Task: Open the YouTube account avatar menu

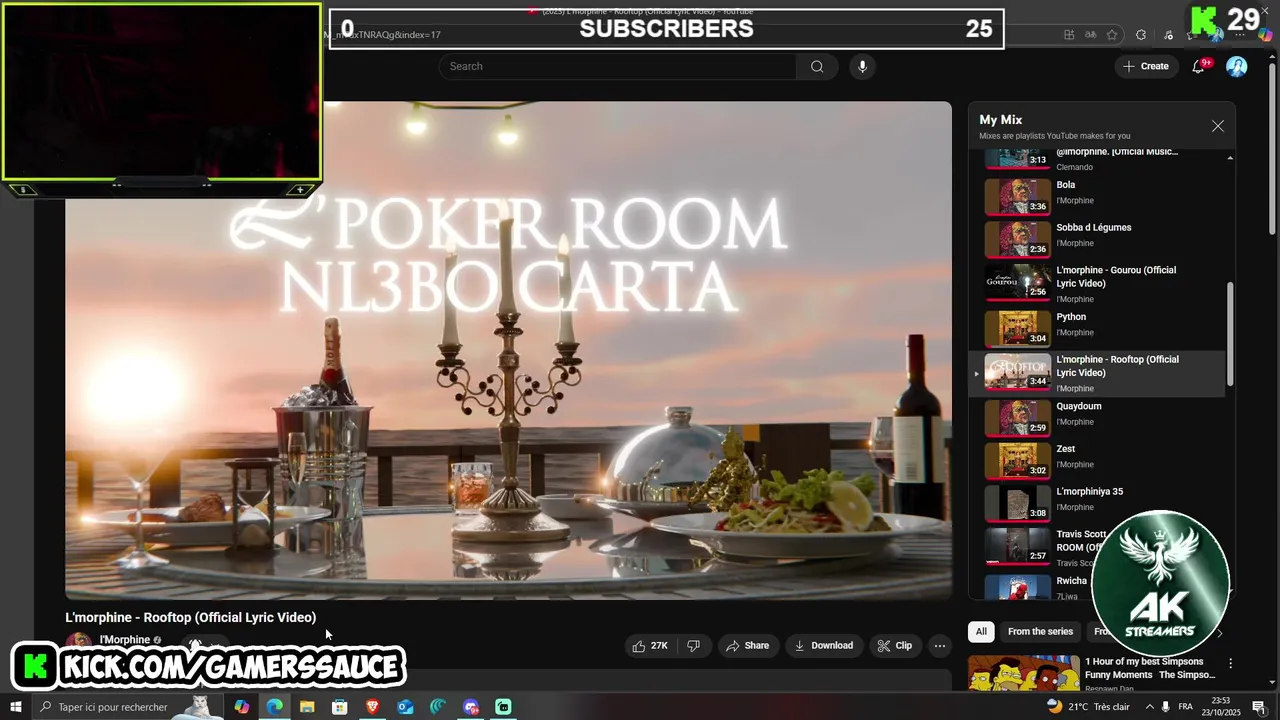Action: (x=1237, y=66)
